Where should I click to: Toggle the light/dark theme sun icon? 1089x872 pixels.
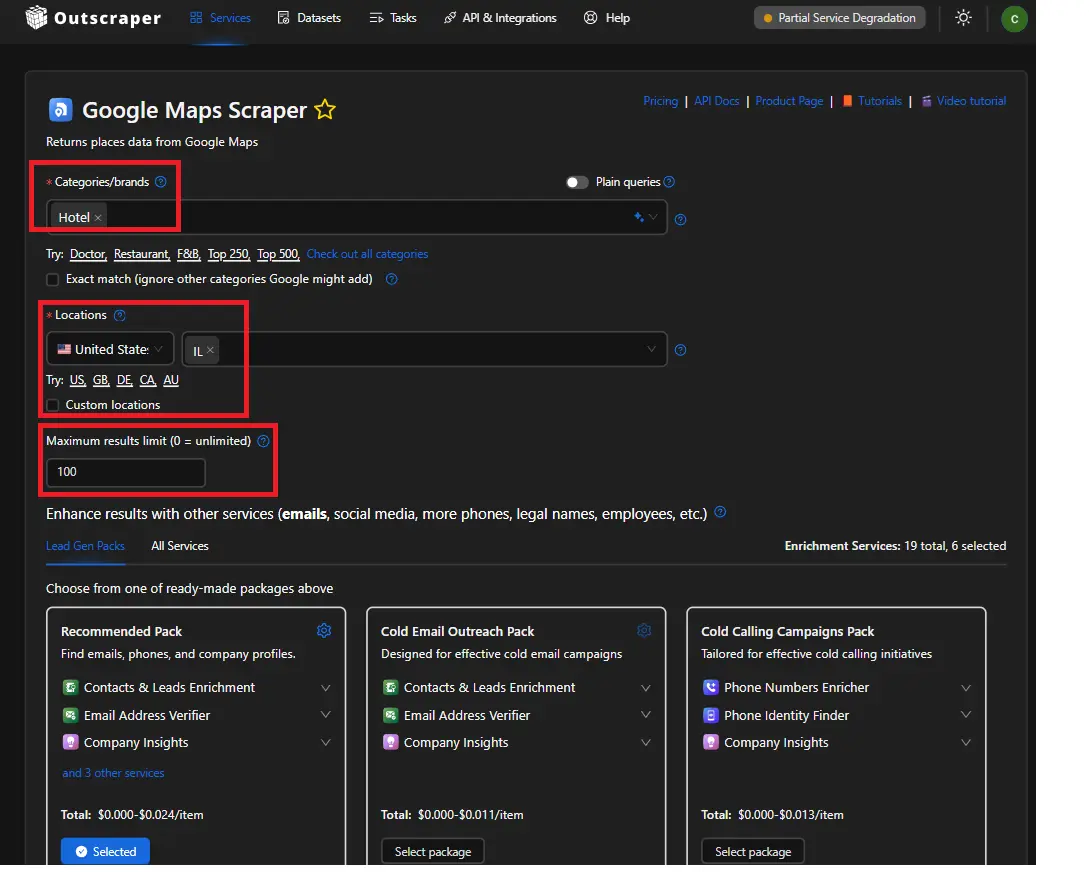[x=963, y=18]
